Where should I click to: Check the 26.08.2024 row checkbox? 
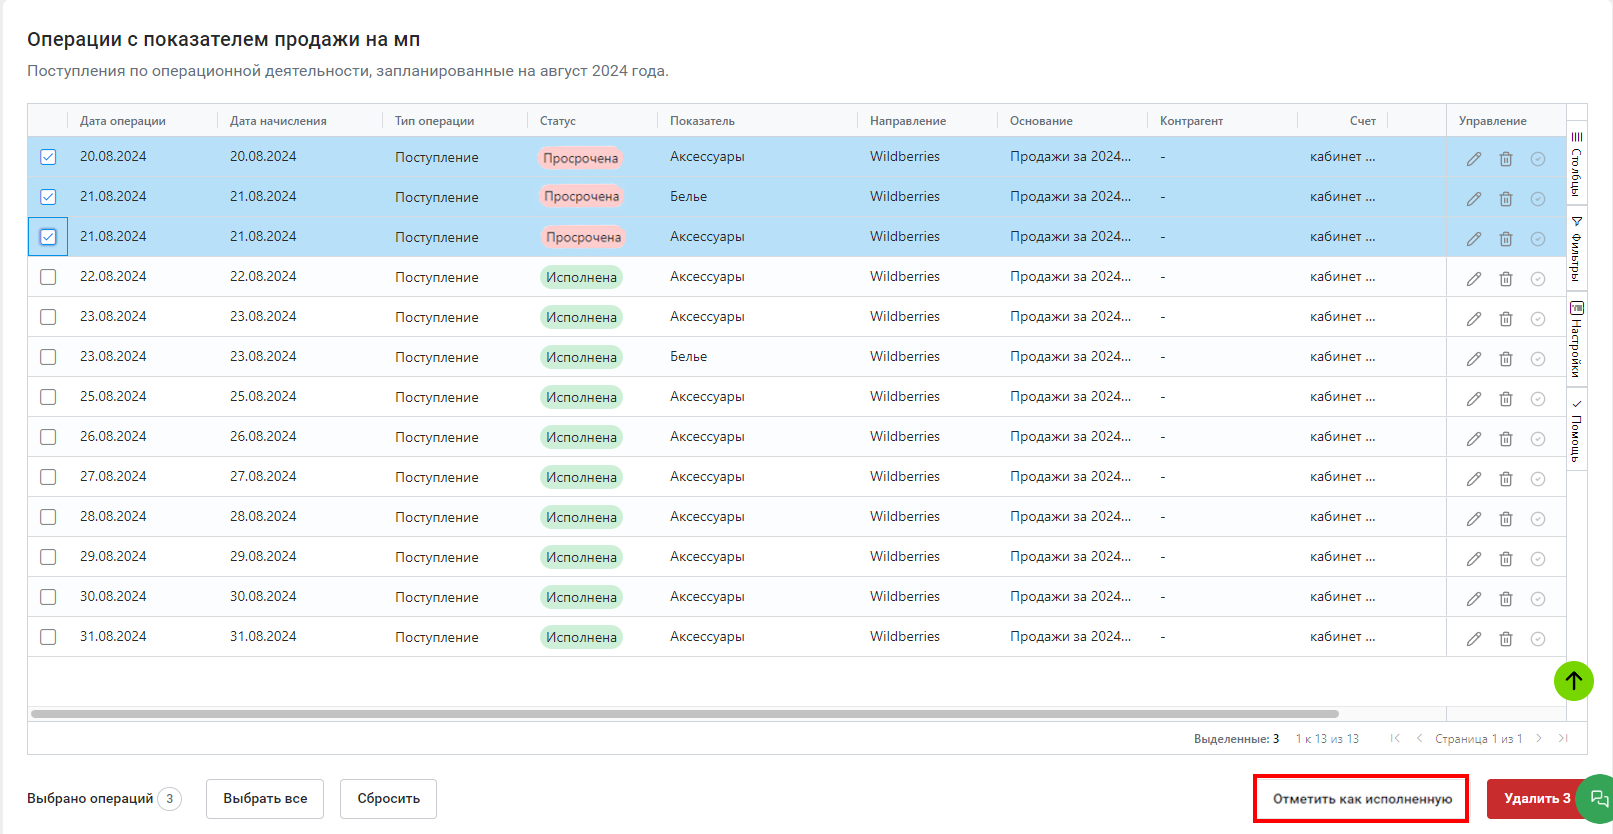pos(48,437)
